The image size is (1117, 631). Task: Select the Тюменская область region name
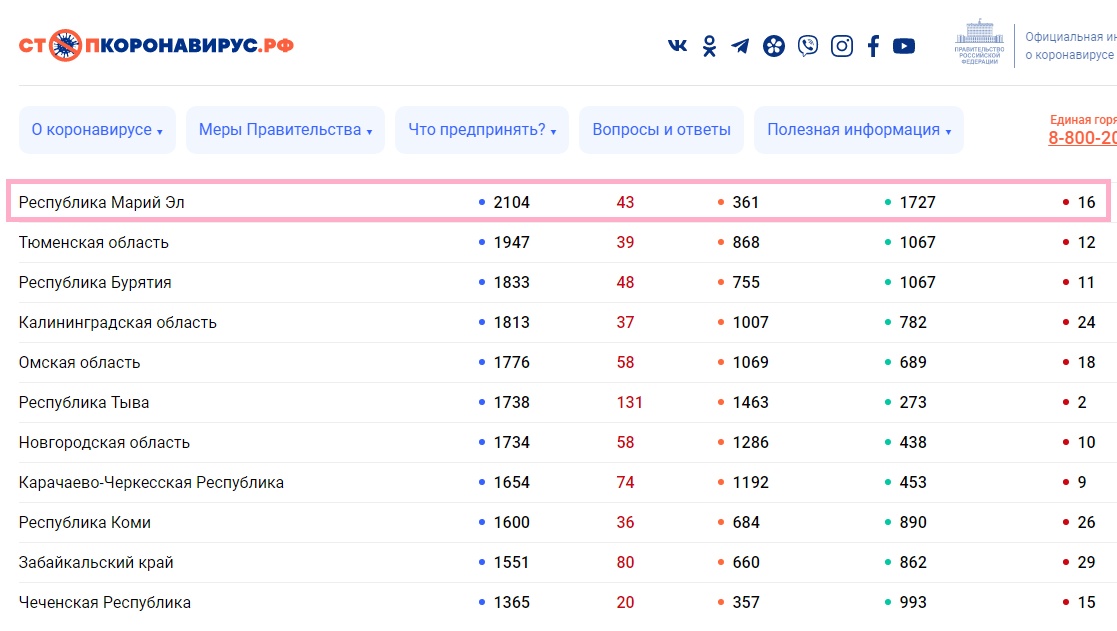pos(94,242)
